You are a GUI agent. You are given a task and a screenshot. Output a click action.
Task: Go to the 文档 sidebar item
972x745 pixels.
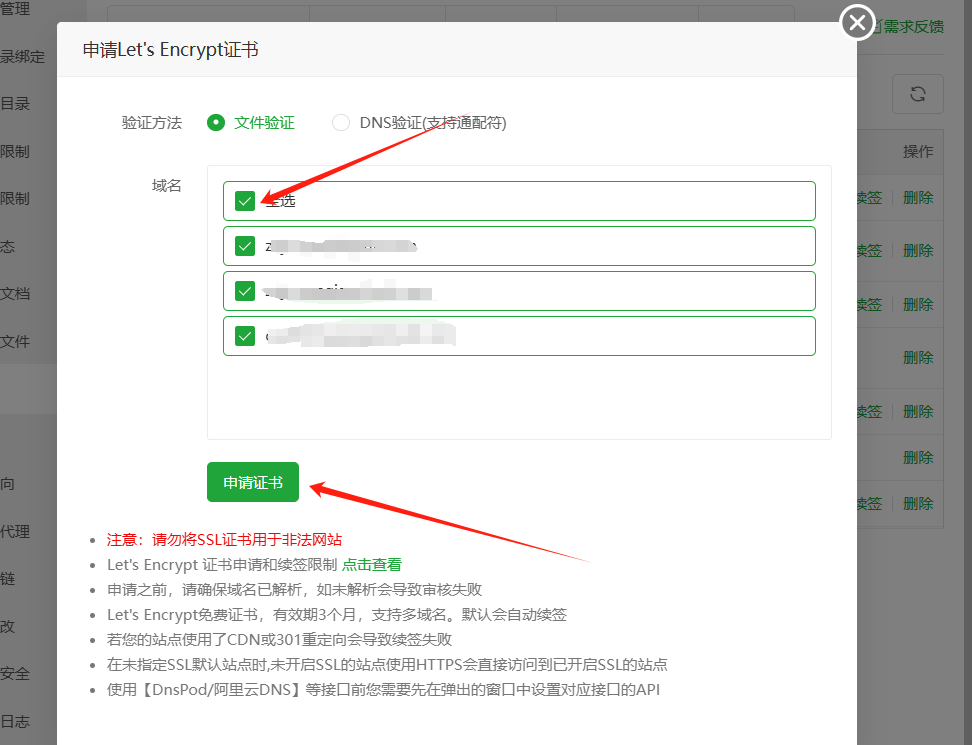coord(14,294)
